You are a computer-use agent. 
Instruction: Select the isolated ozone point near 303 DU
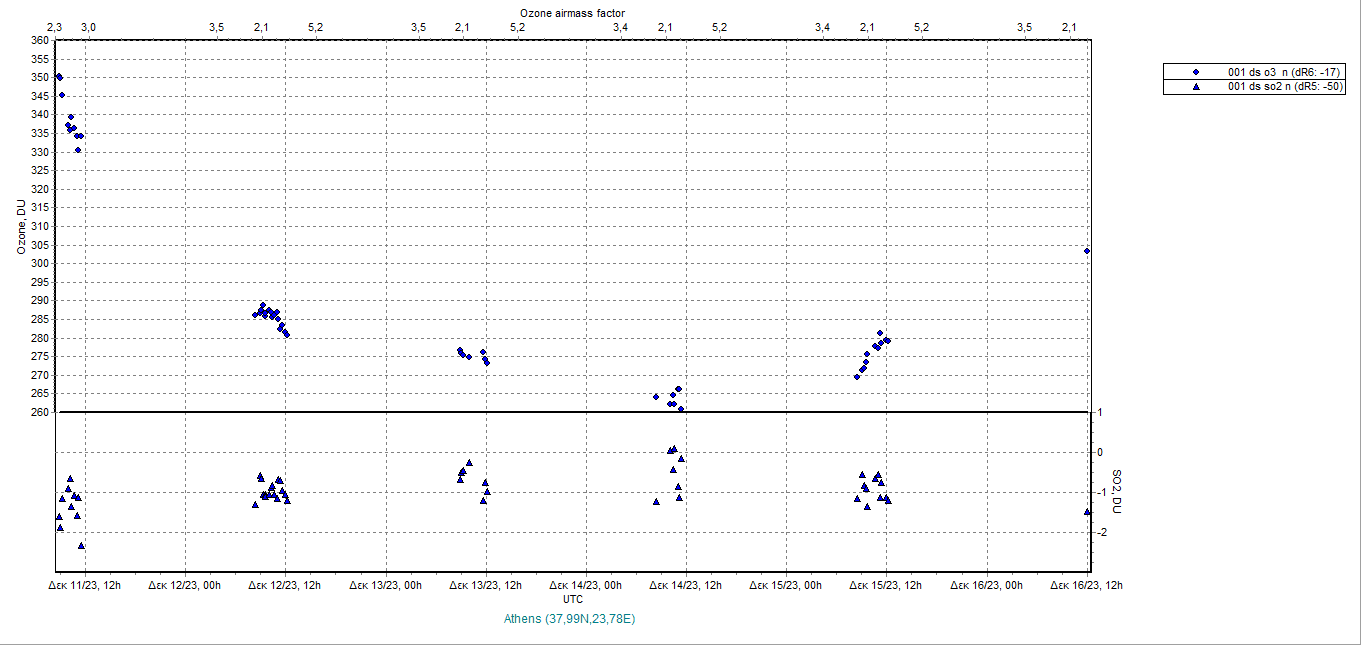tap(1087, 251)
